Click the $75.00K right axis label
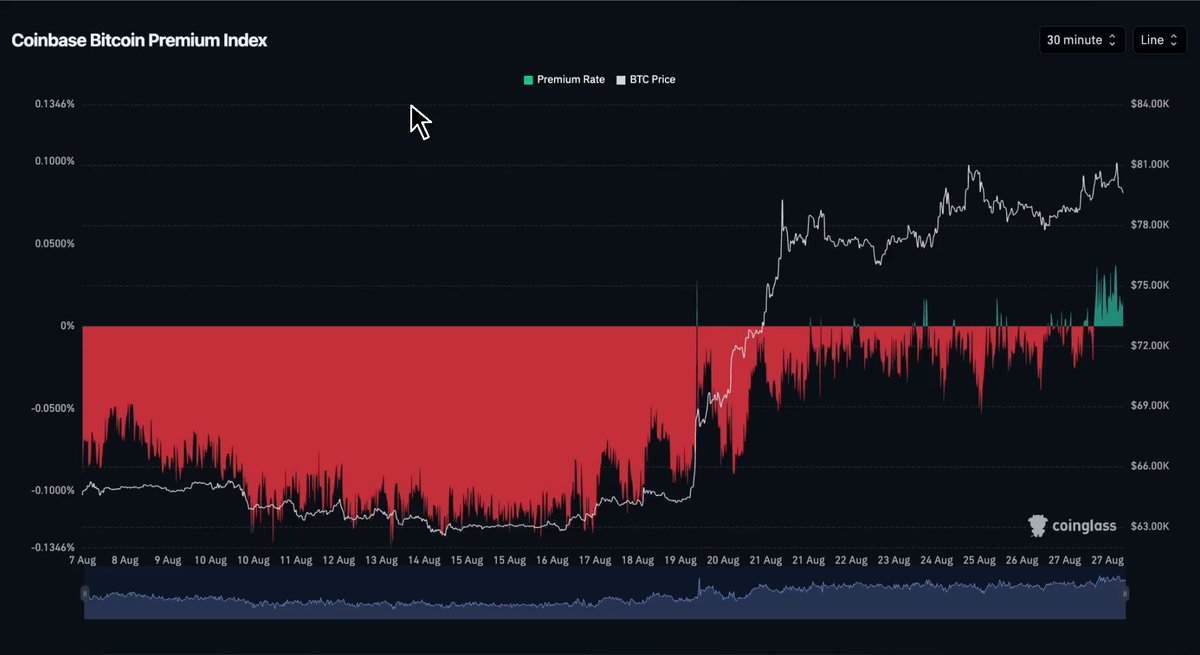This screenshot has height=655, width=1200. tap(1151, 285)
